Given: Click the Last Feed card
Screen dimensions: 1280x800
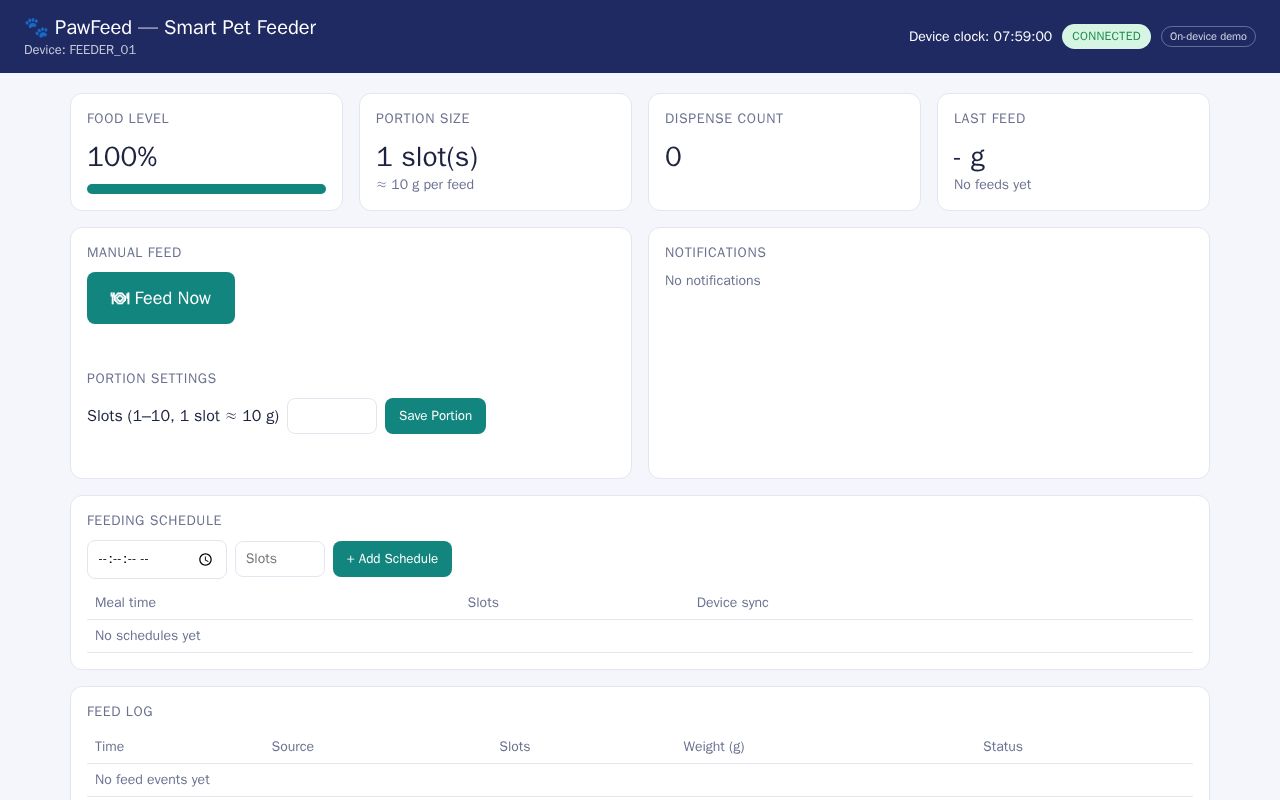Looking at the screenshot, I should pyautogui.click(x=1073, y=152).
